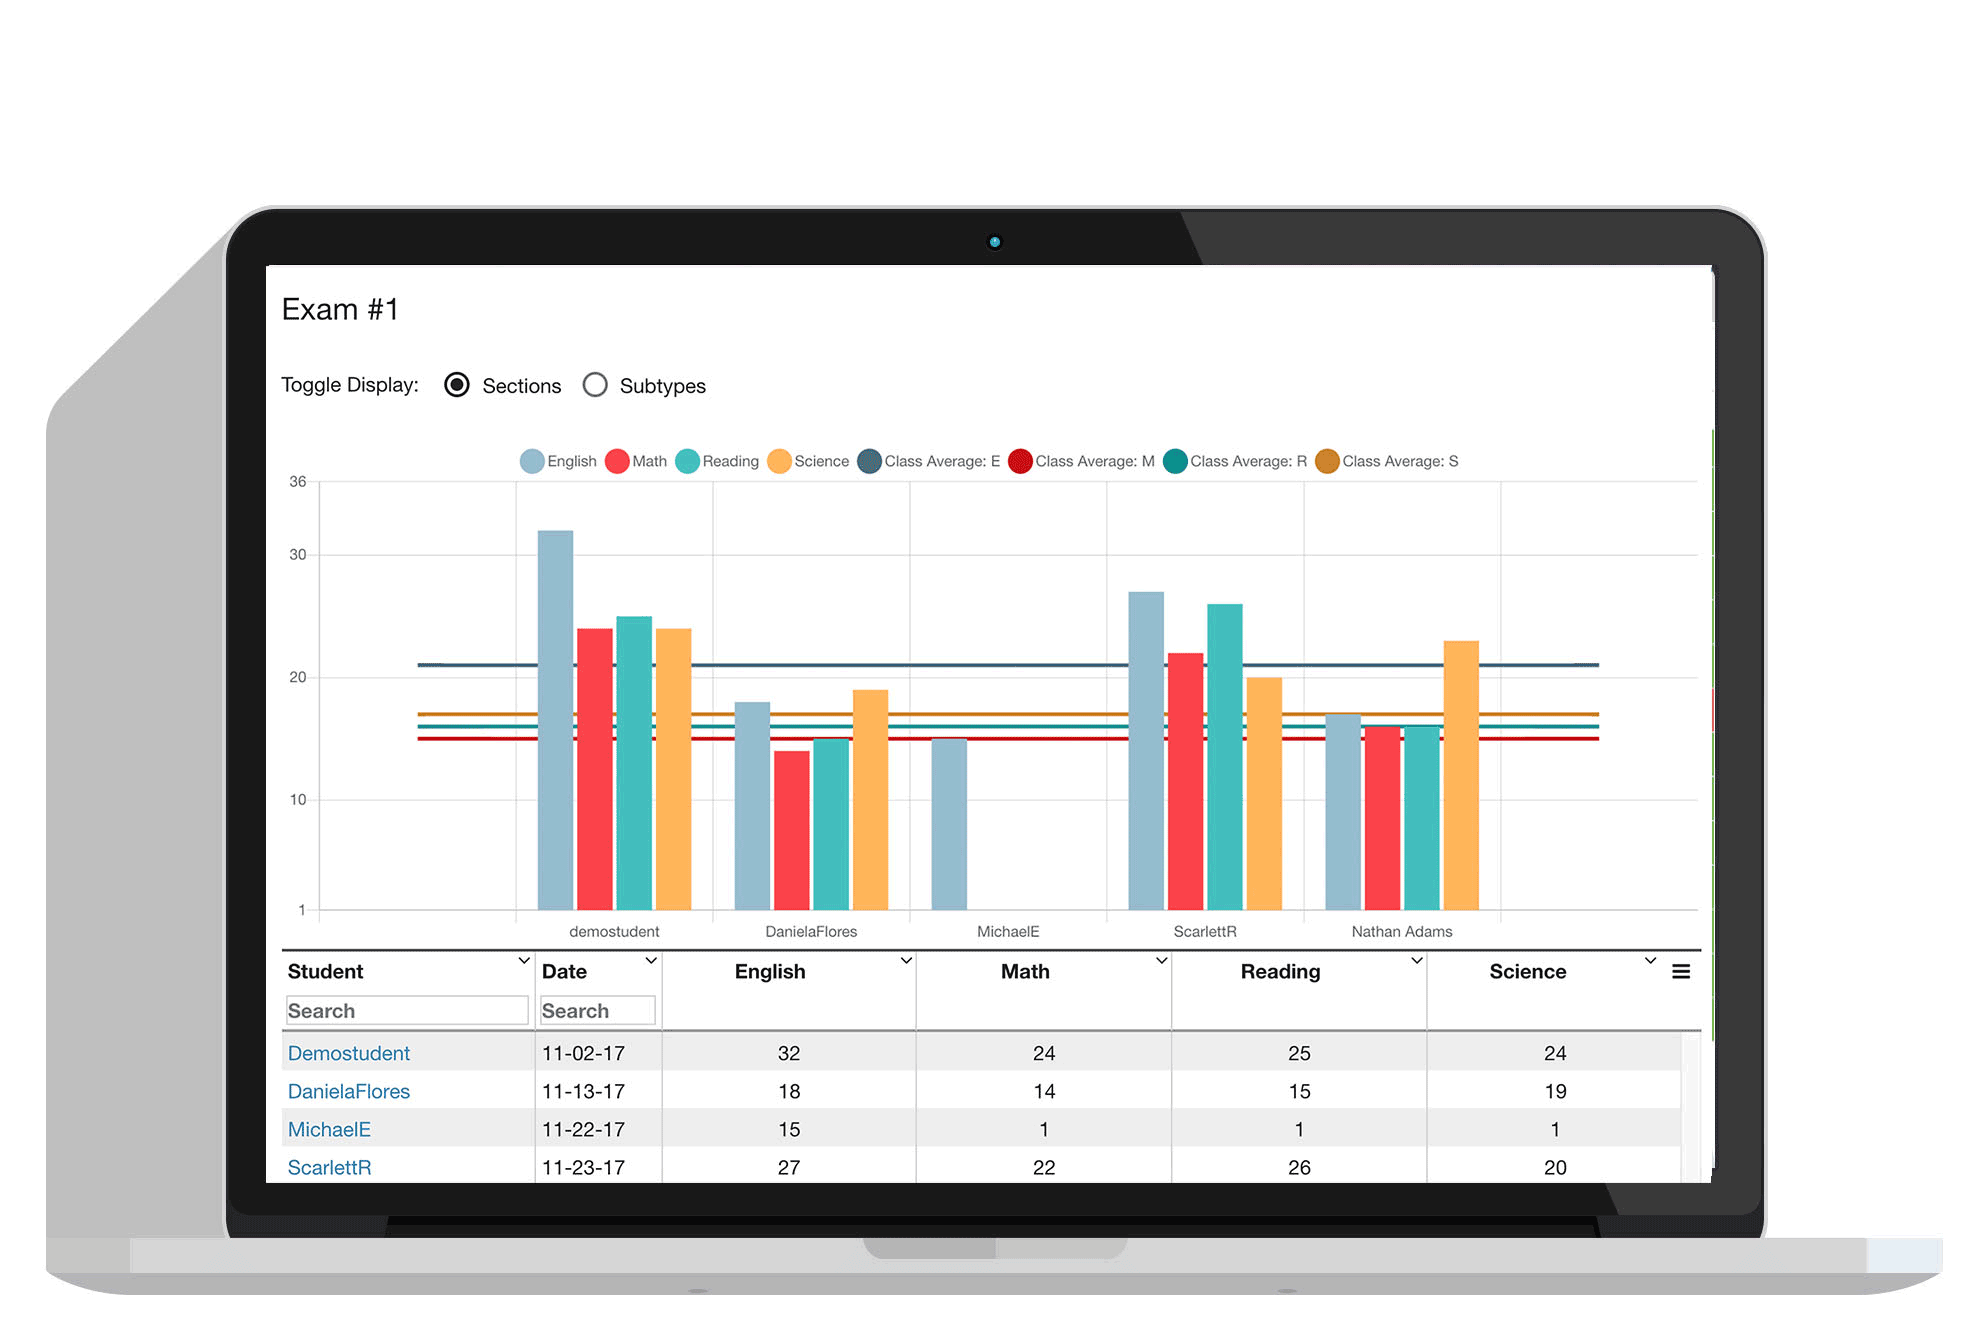The width and height of the screenshot is (1981, 1338).
Task: Select the Subtypes radio button
Action: (595, 385)
